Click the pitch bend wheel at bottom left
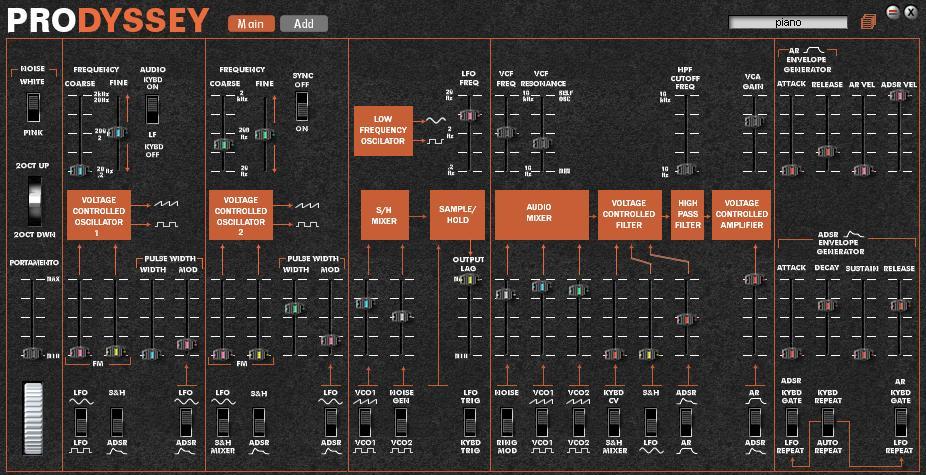Screen dimensions: 926x475 (33, 418)
